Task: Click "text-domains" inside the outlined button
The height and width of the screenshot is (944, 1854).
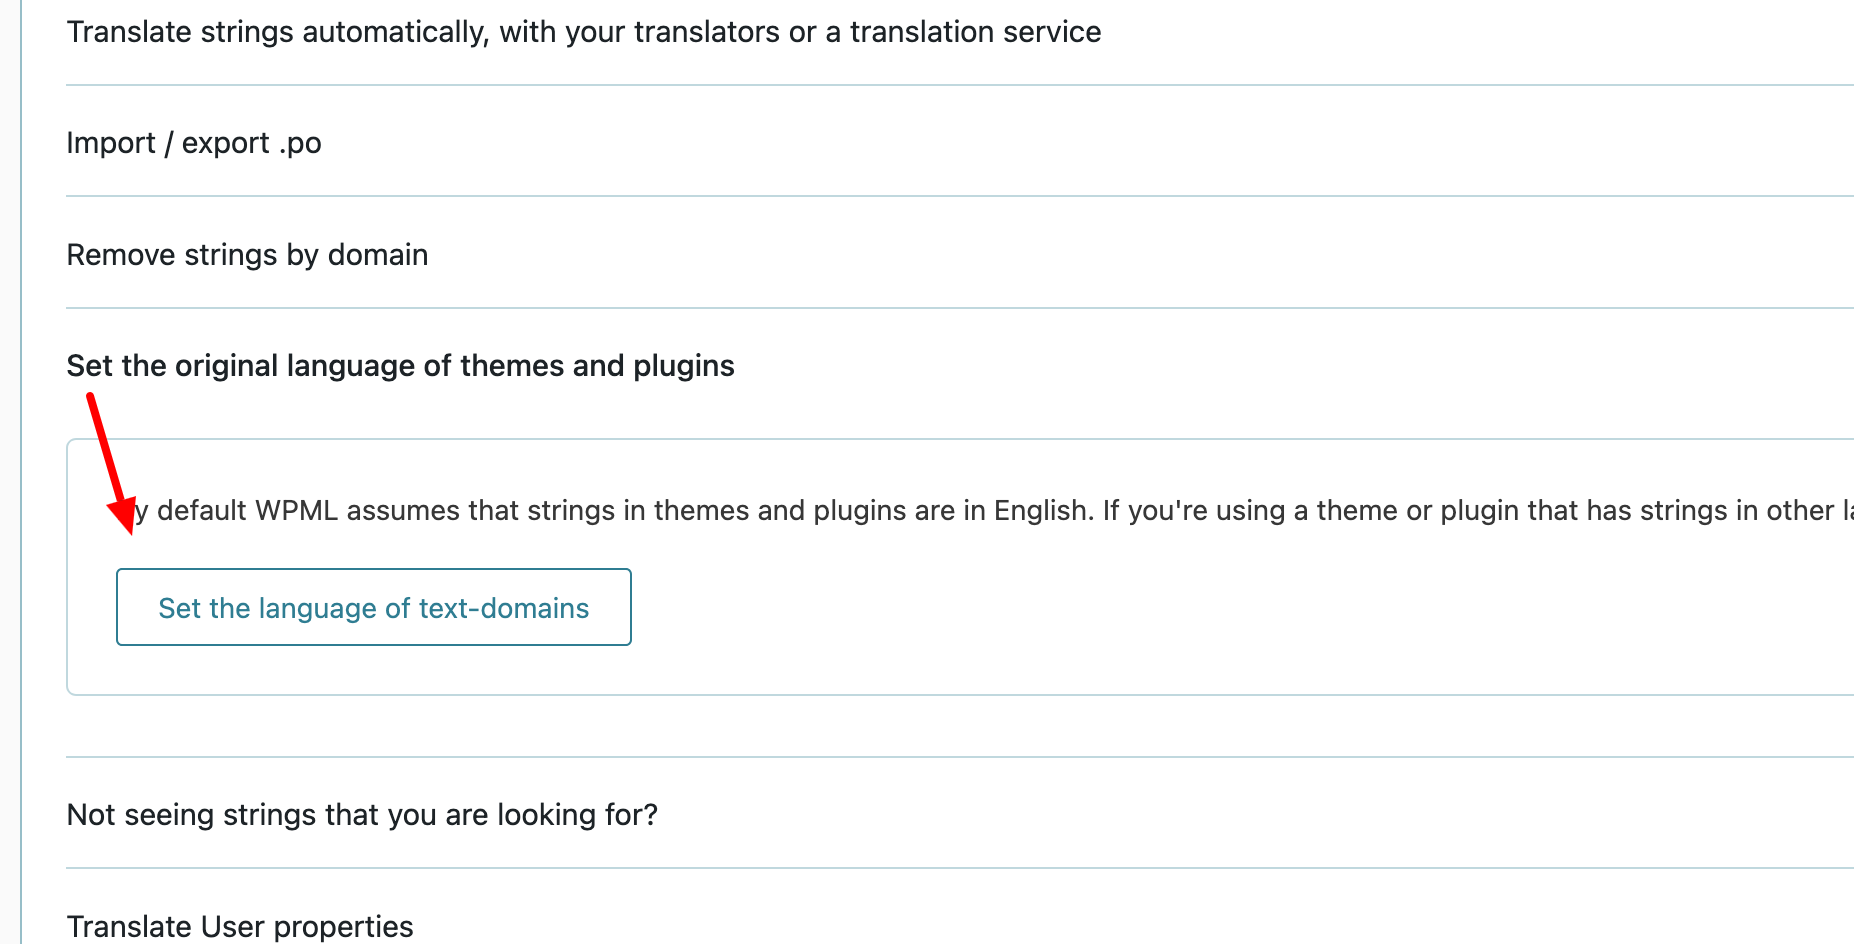Action: 504,608
